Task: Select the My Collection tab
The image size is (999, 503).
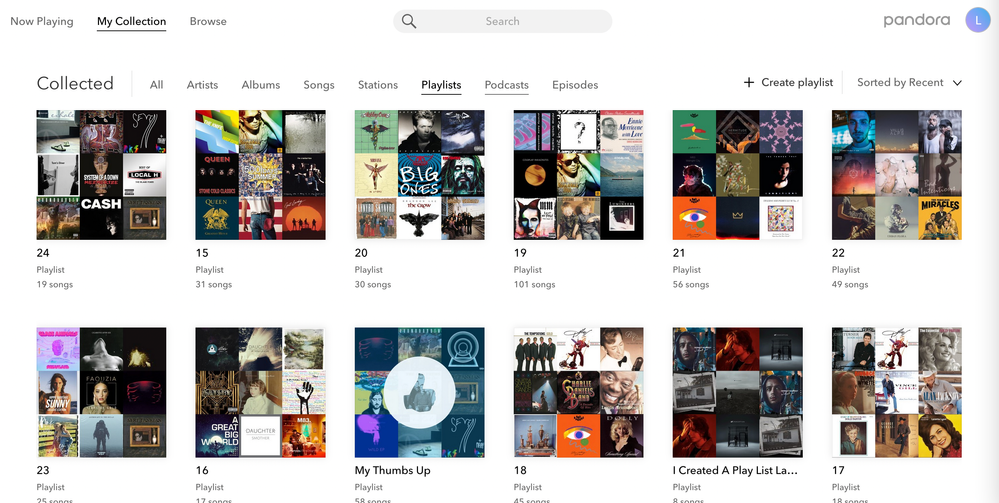Action: (131, 21)
